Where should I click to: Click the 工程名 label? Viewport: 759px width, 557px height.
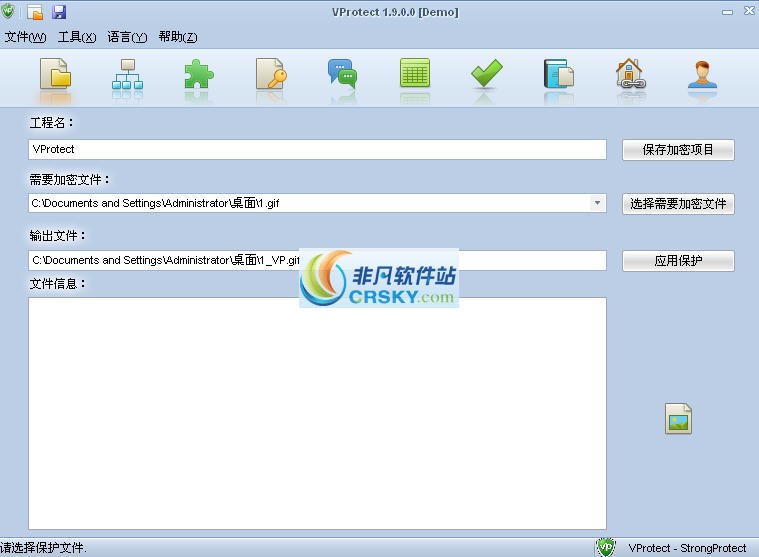pyautogui.click(x=51, y=123)
